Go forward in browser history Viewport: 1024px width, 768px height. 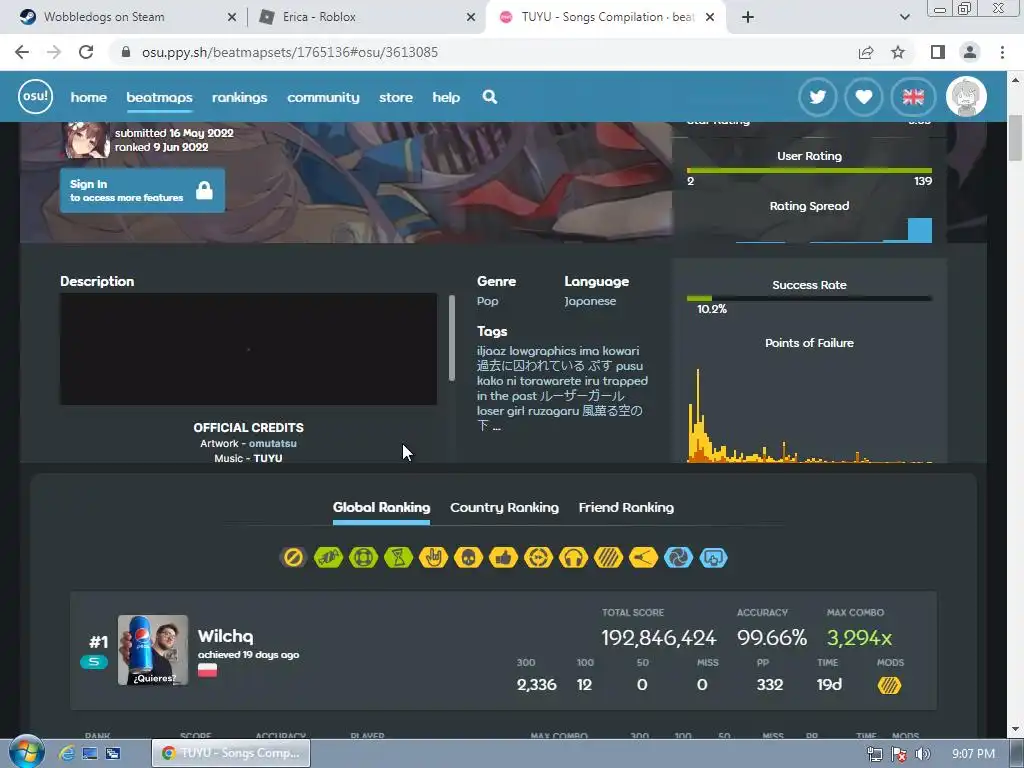click(54, 52)
